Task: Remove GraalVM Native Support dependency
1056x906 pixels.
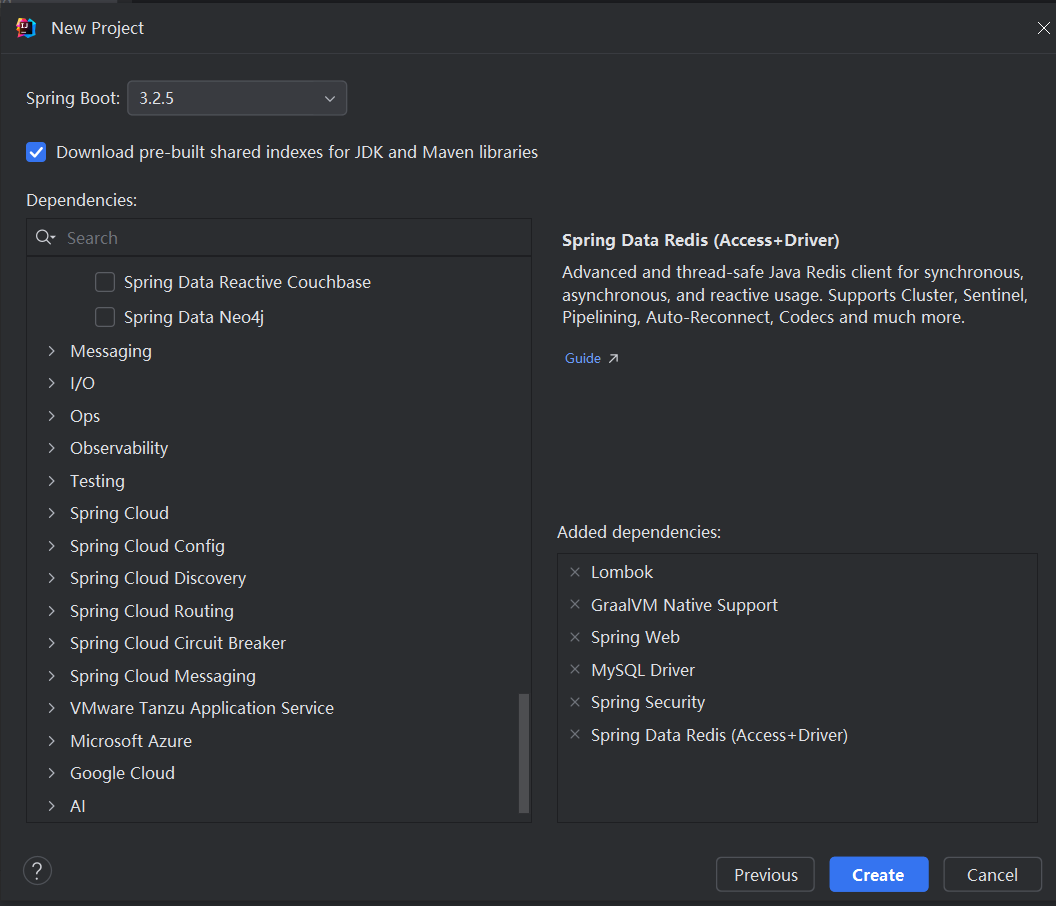Action: coord(574,604)
